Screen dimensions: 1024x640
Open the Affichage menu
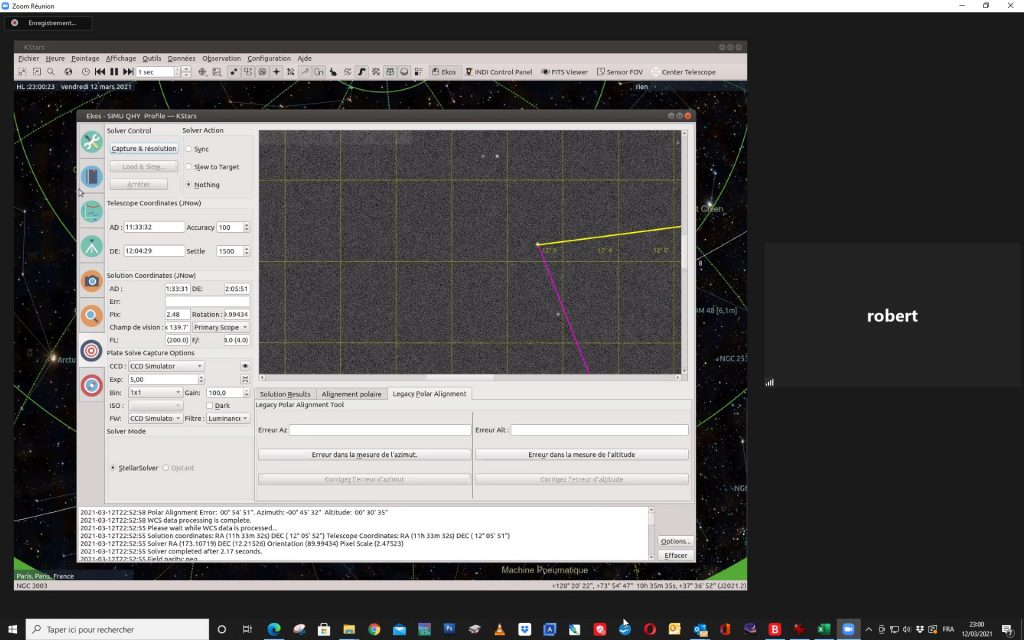(121, 58)
